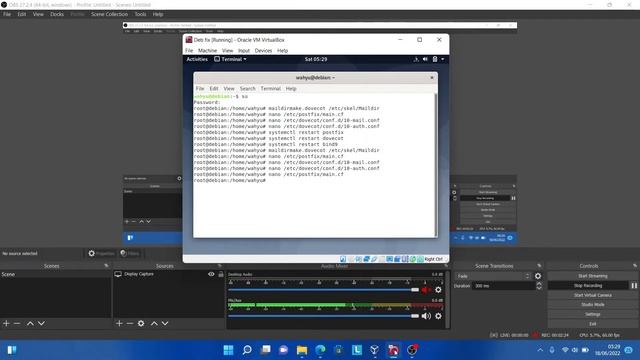Launch Microsoft Edge from taskbar
Screen dimensions: 640x360
[x=320, y=350]
